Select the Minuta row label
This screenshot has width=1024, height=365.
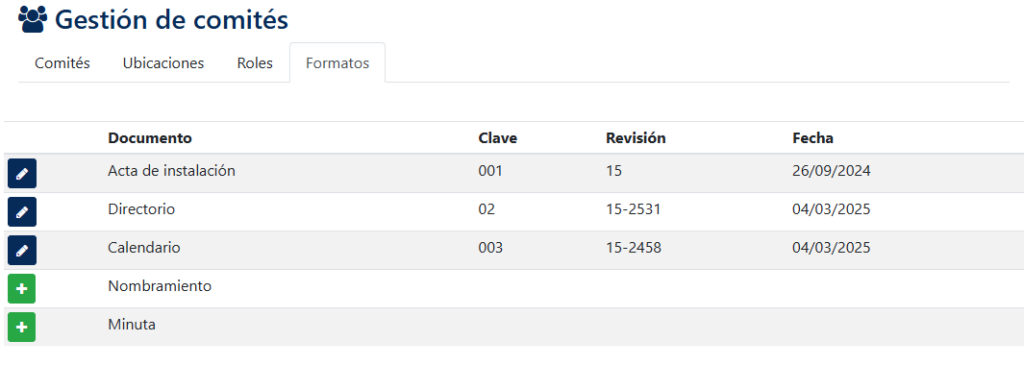pyautogui.click(x=131, y=325)
